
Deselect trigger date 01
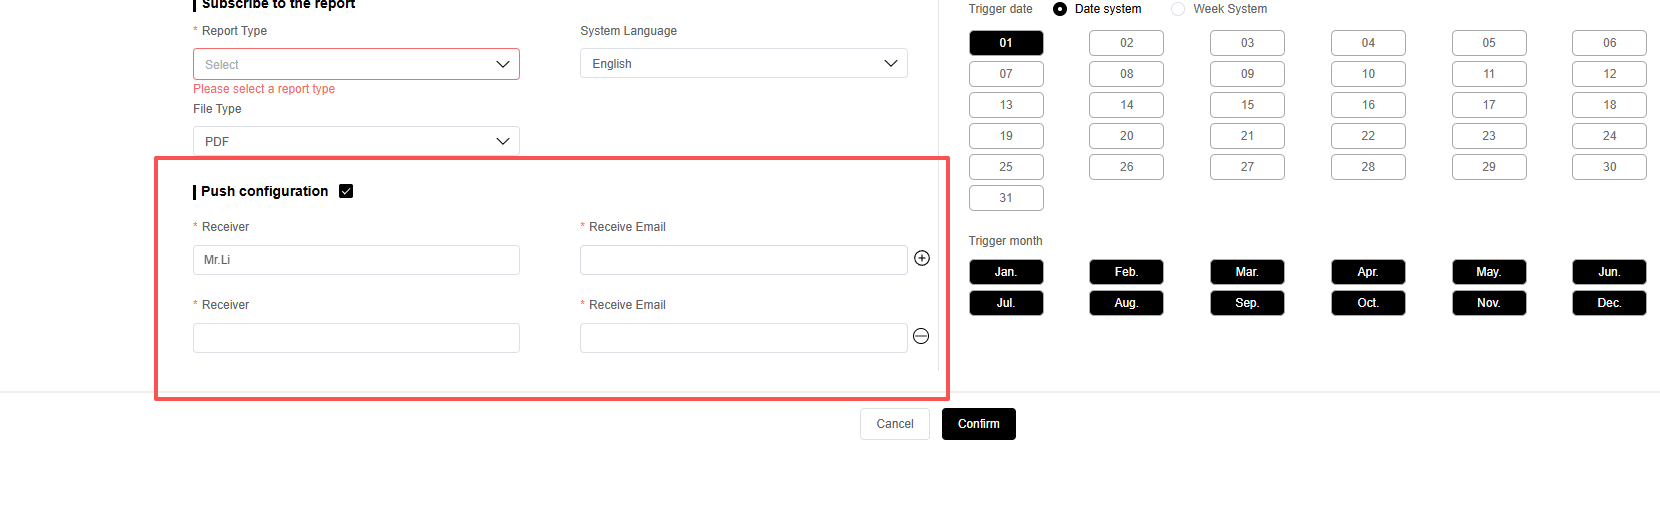click(1006, 43)
